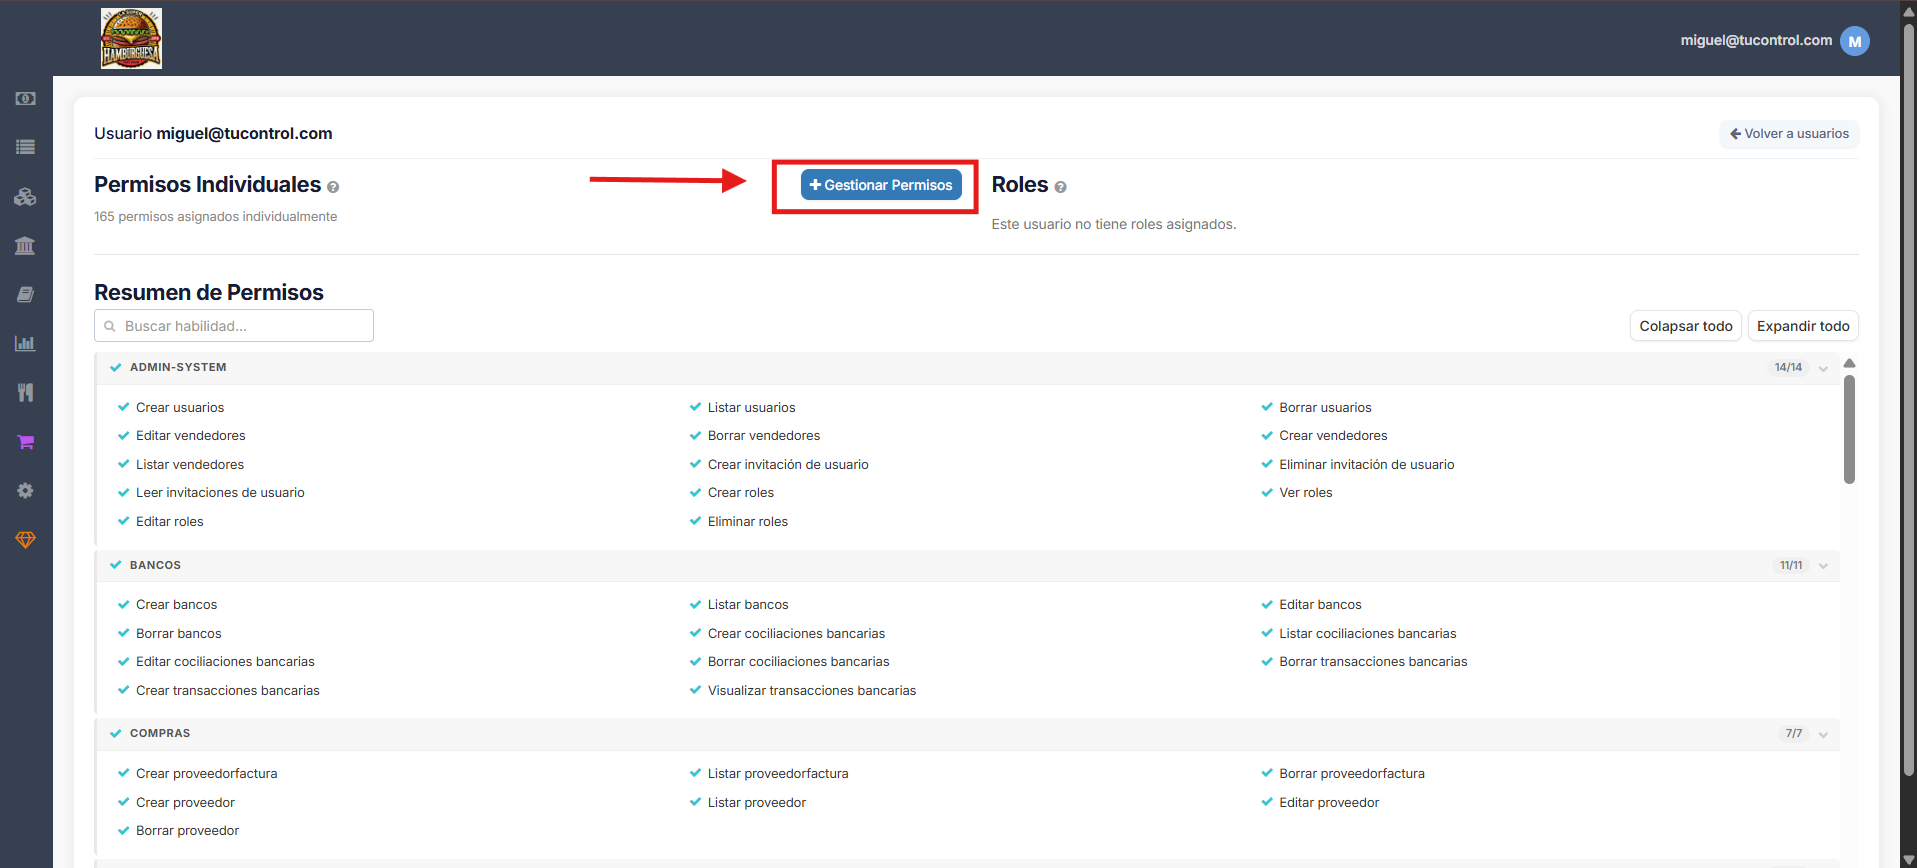The width and height of the screenshot is (1917, 868).
Task: Click Eliminar invitación de usuario permission
Action: pyautogui.click(x=1366, y=464)
